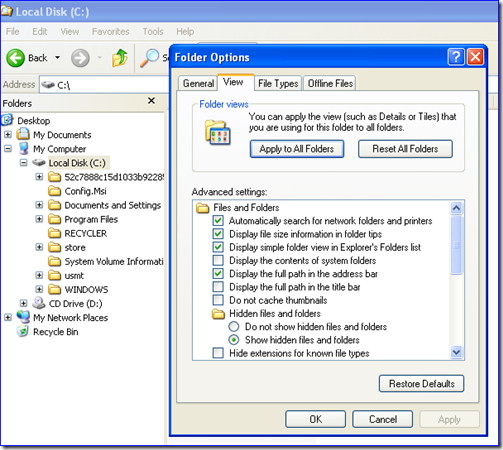Select Show hidden files and folders radio

click(x=234, y=340)
